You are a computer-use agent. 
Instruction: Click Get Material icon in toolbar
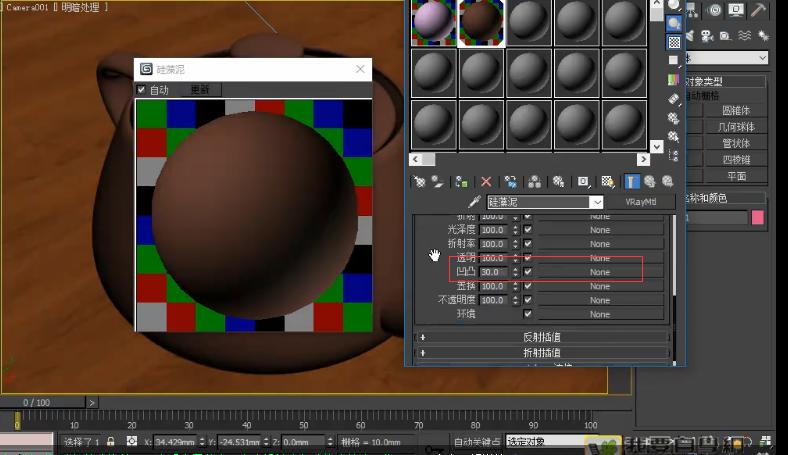pyautogui.click(x=420, y=182)
